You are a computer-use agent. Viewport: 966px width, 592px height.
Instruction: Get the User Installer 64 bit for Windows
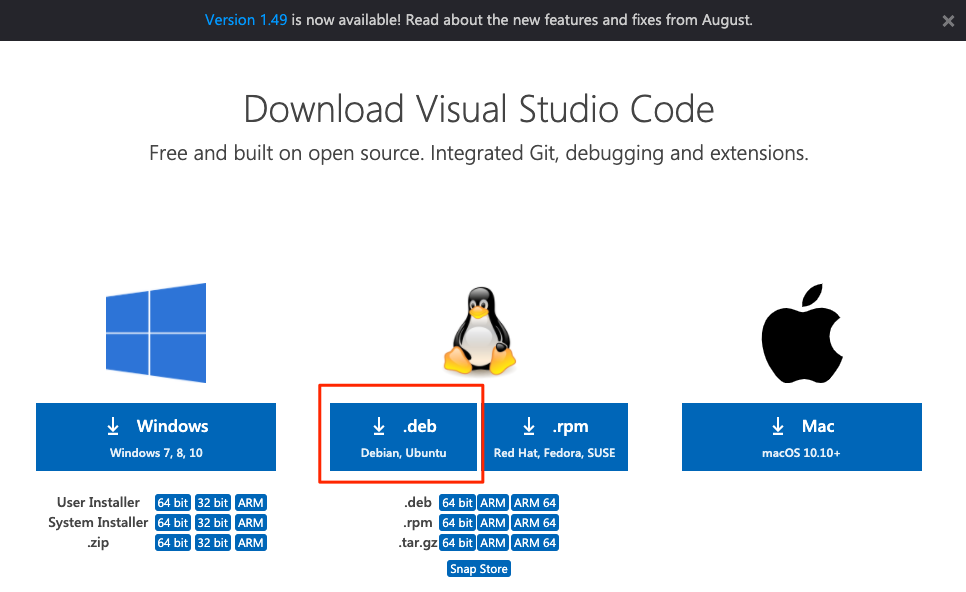[172, 503]
